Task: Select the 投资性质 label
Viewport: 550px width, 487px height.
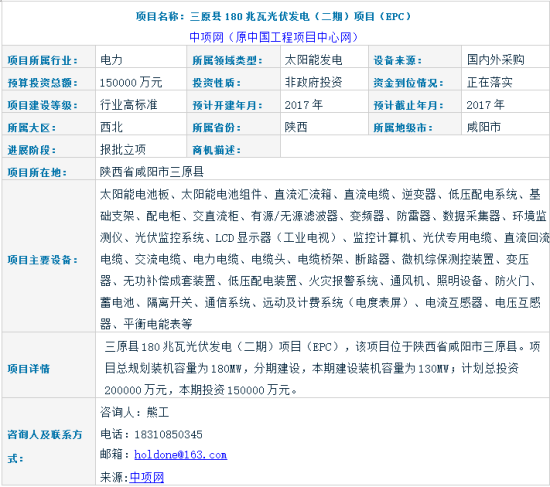Action: [216, 83]
